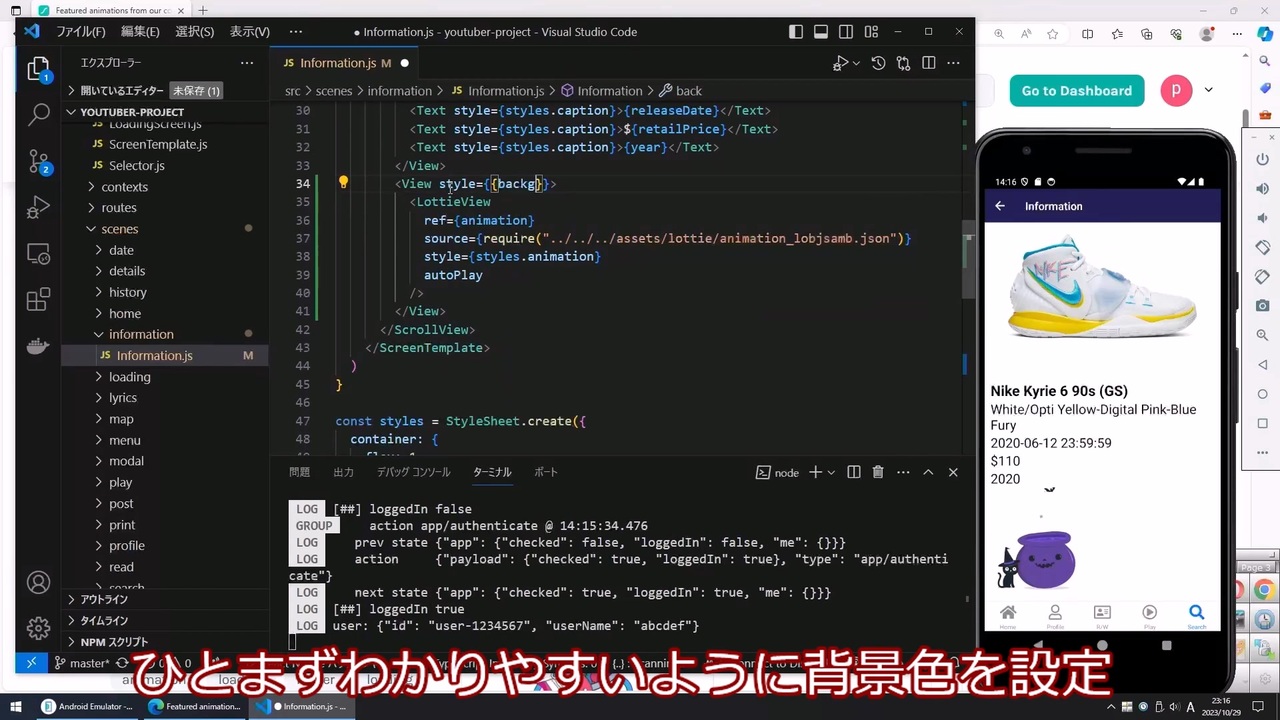
Task: Collapse the scenes folder
Action: [x=119, y=229]
